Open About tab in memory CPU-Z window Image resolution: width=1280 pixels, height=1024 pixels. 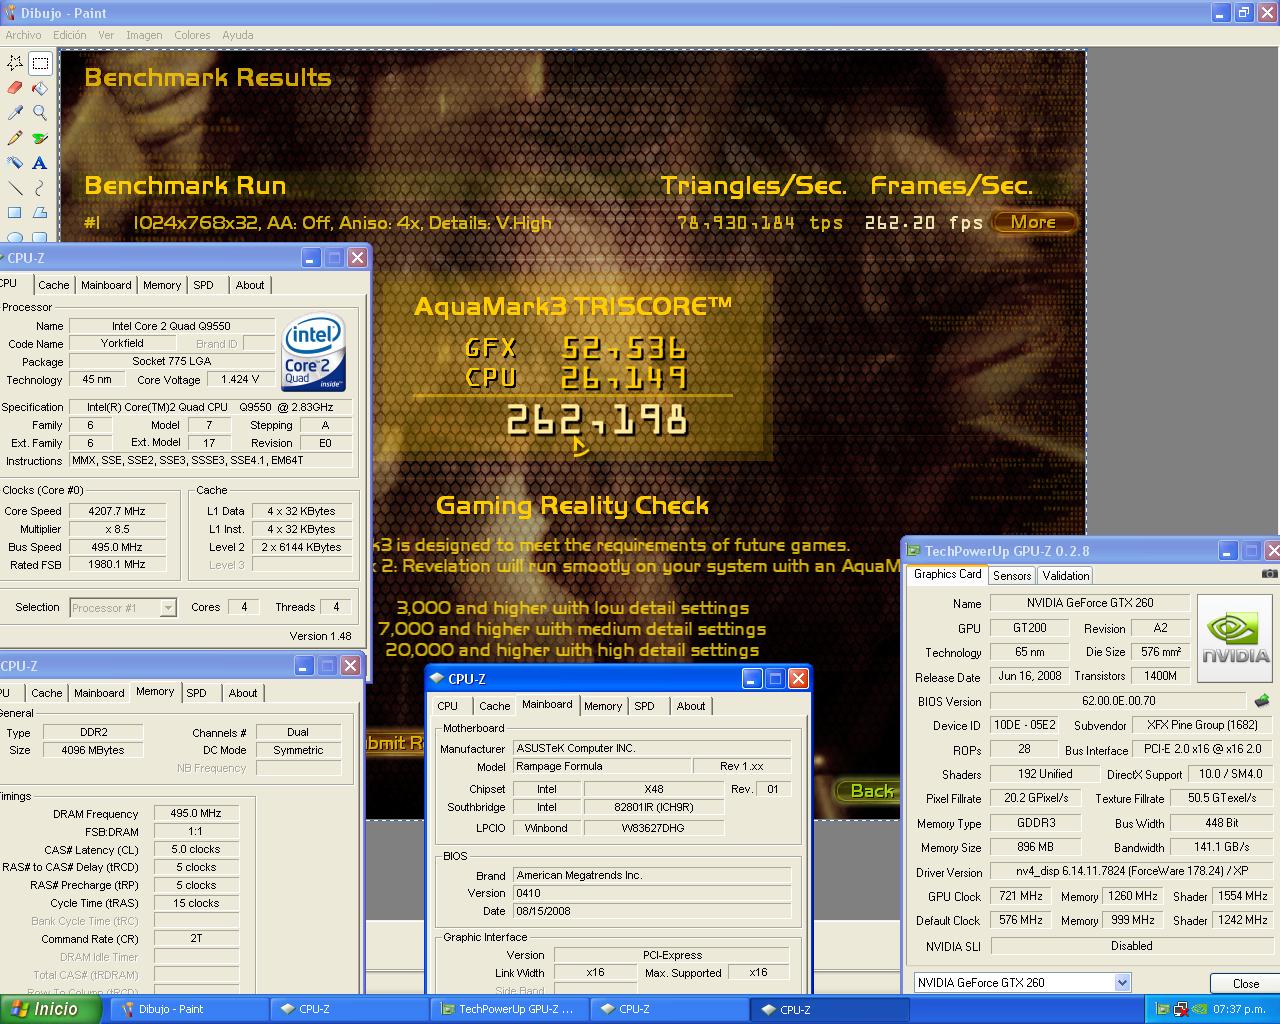tap(243, 693)
